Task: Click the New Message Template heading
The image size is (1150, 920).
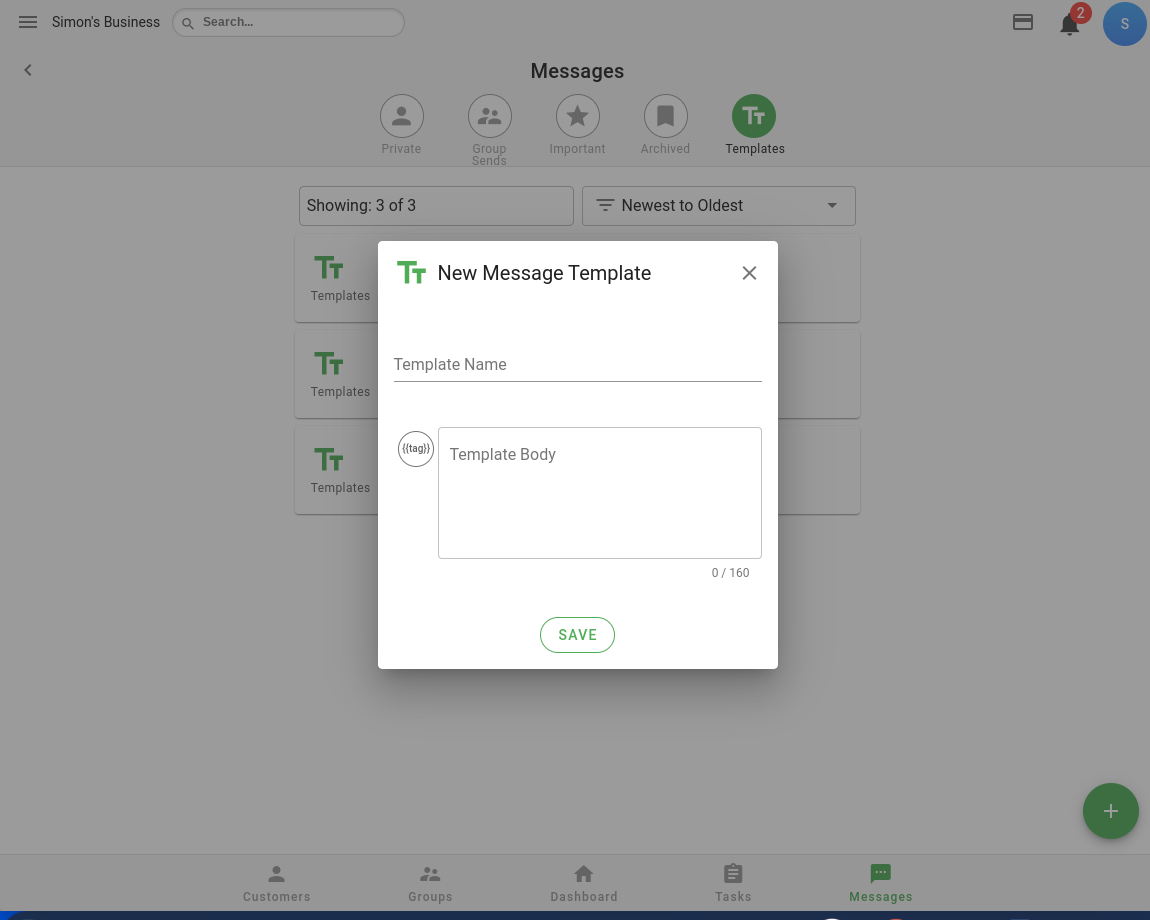Action: tap(544, 273)
